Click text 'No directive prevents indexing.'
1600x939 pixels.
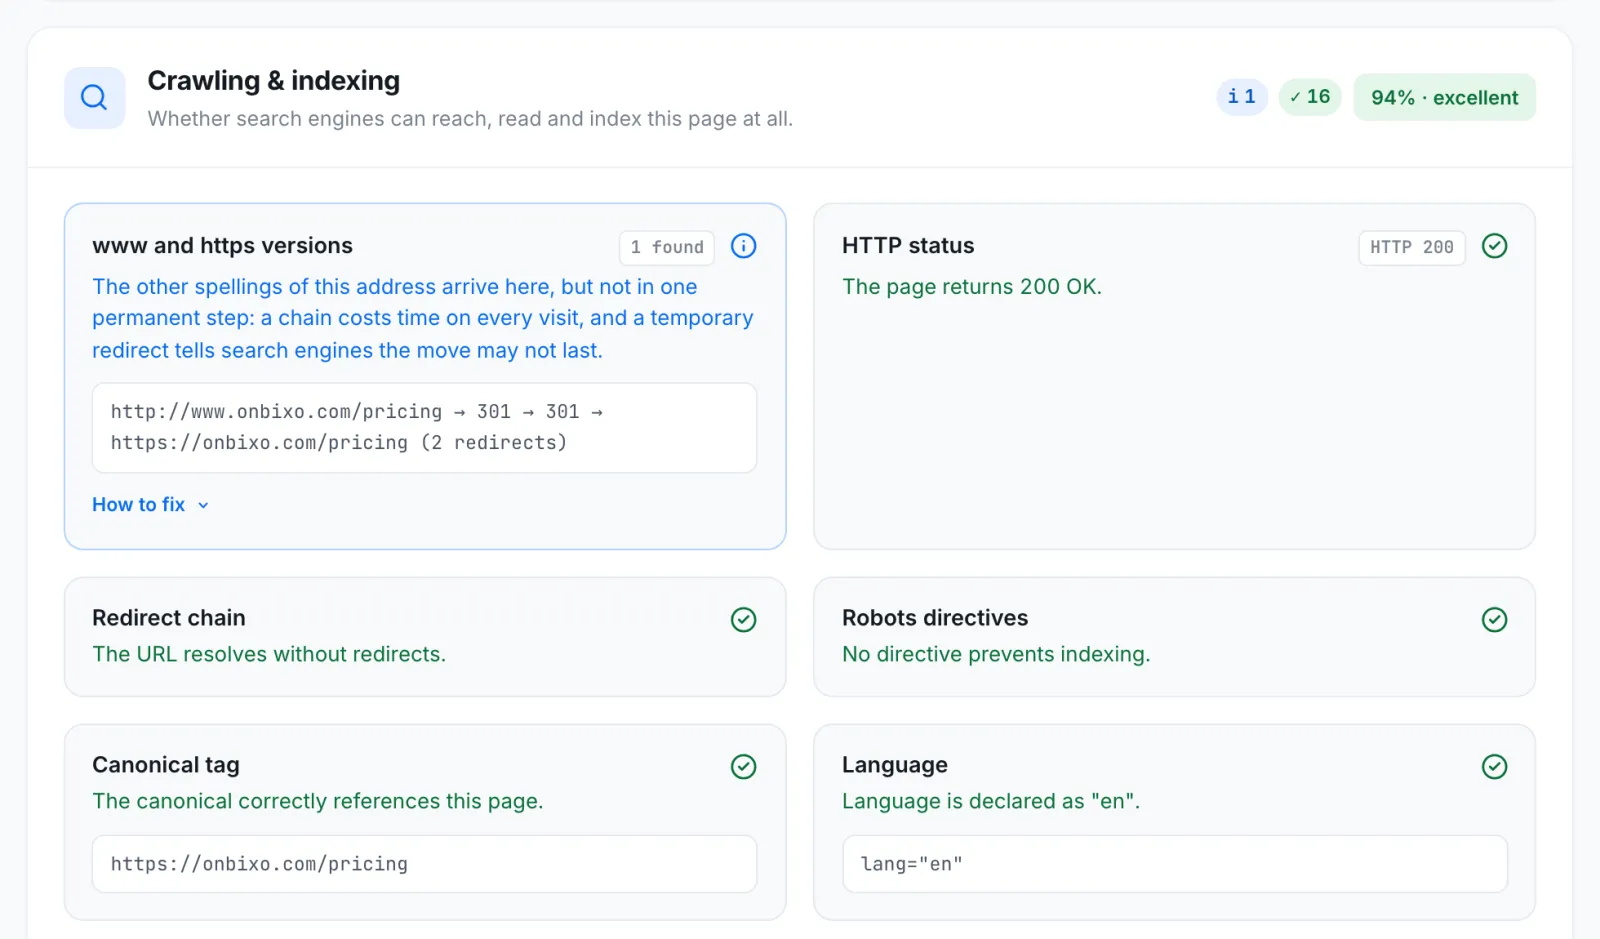996,654
